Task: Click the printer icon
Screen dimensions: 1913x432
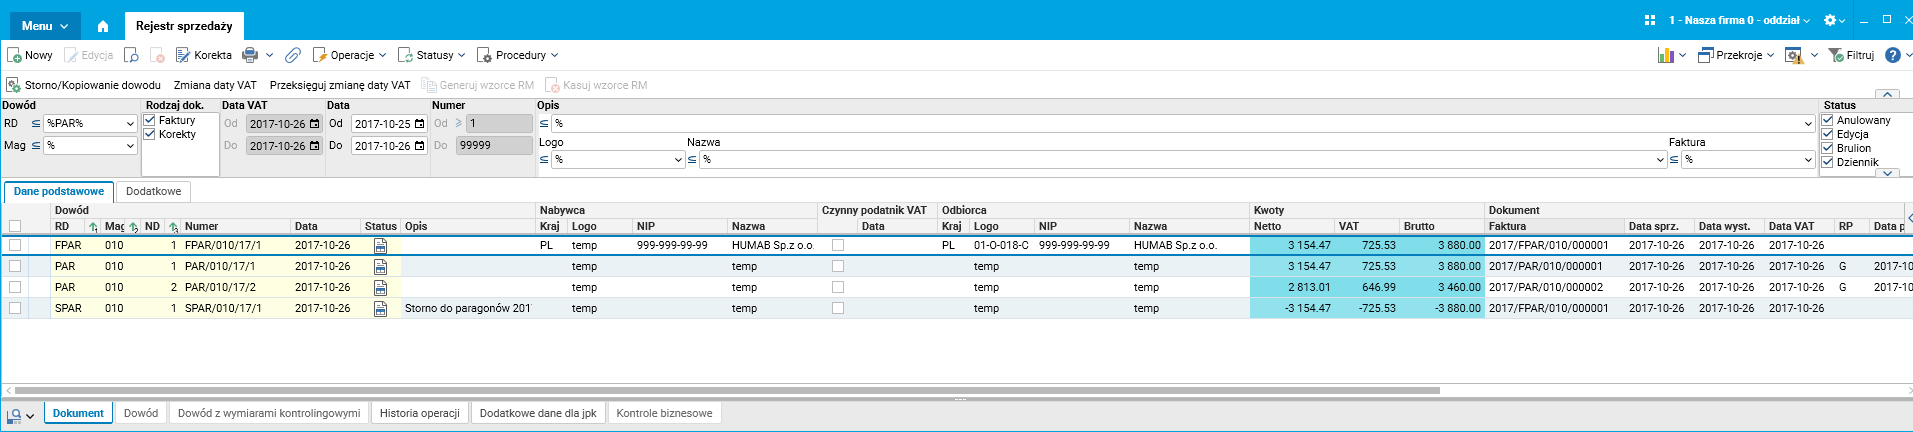Action: [250, 55]
